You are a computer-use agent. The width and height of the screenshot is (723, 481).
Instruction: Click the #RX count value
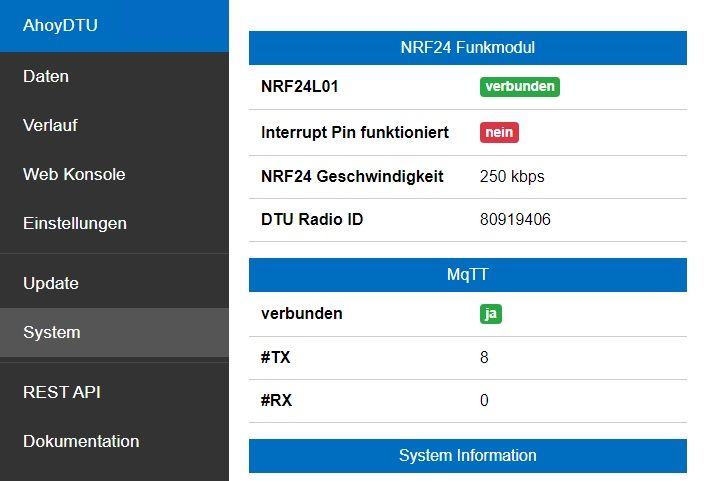(x=484, y=401)
